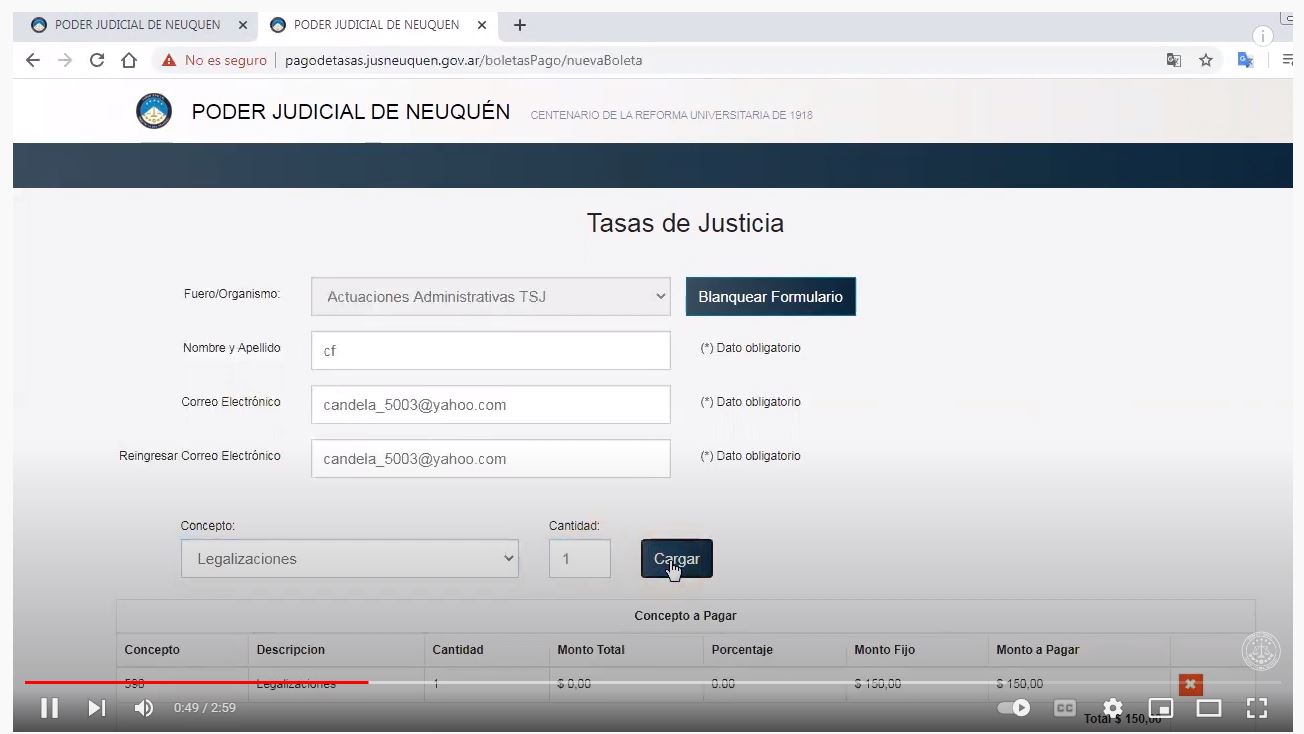Pause the video

[49, 708]
